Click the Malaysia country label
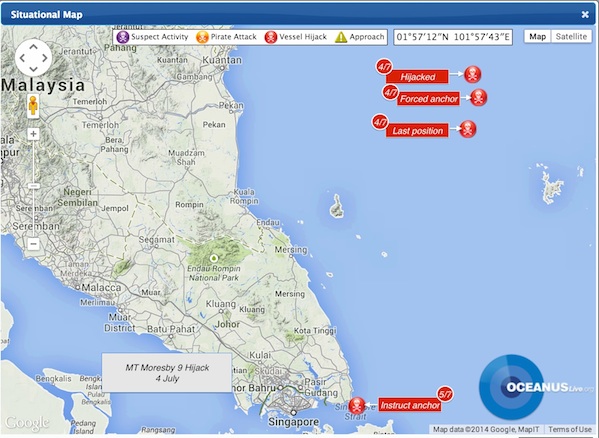This screenshot has width=599, height=438. [43, 85]
